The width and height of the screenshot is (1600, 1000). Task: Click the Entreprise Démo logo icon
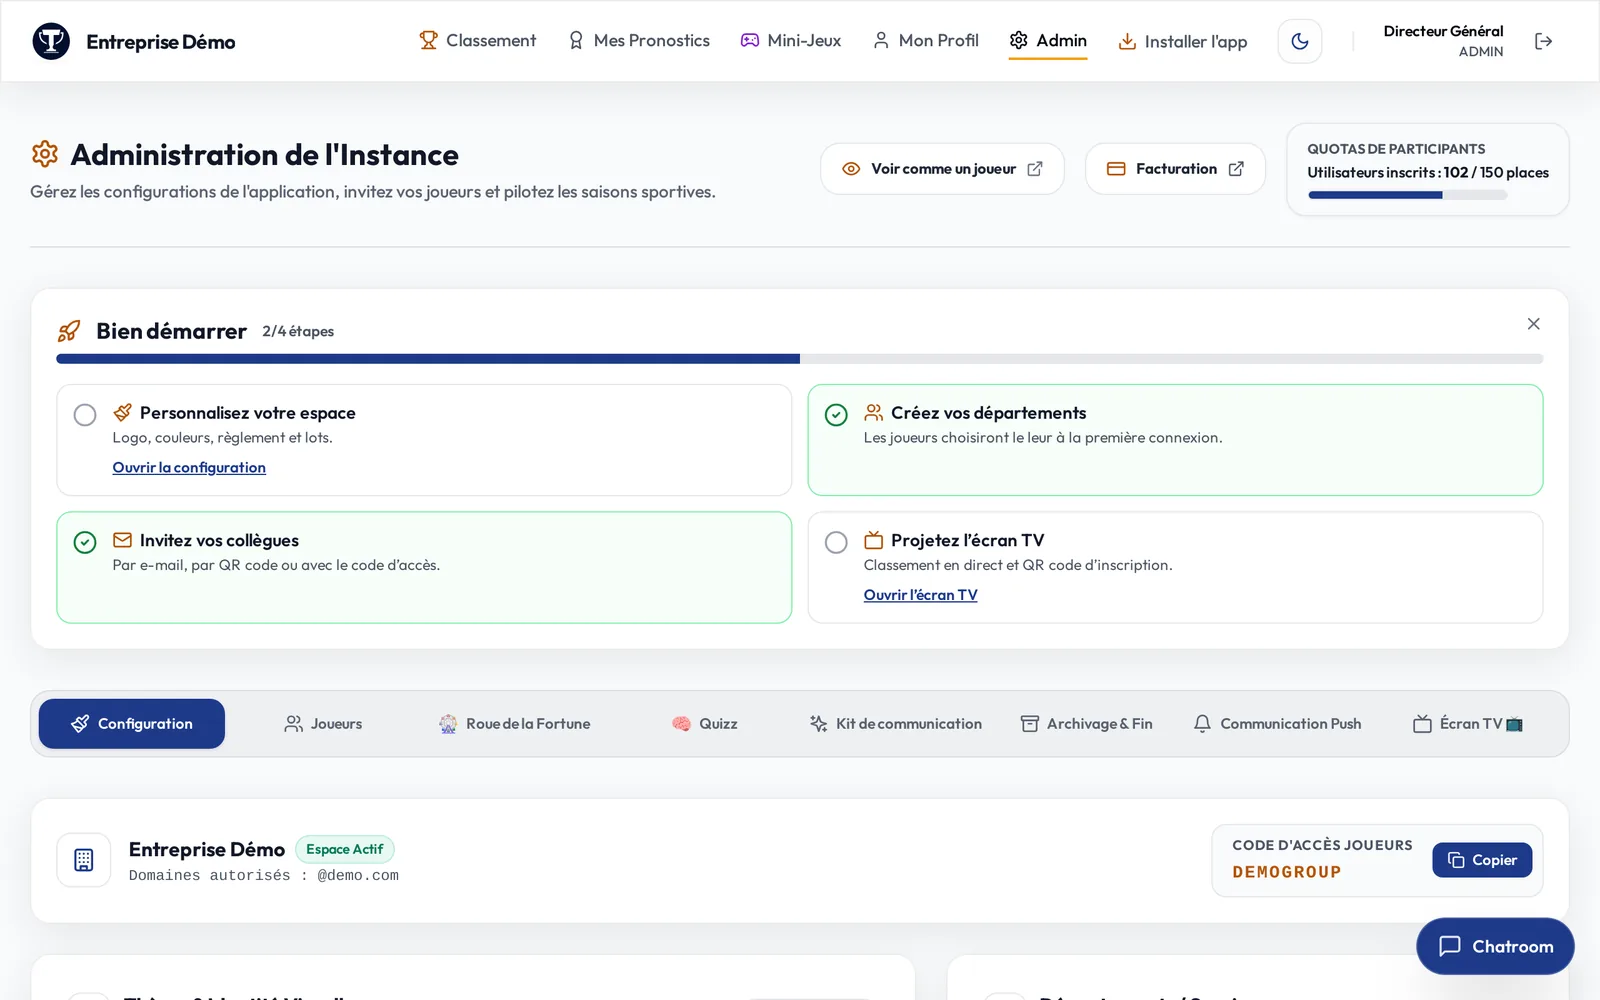(51, 41)
